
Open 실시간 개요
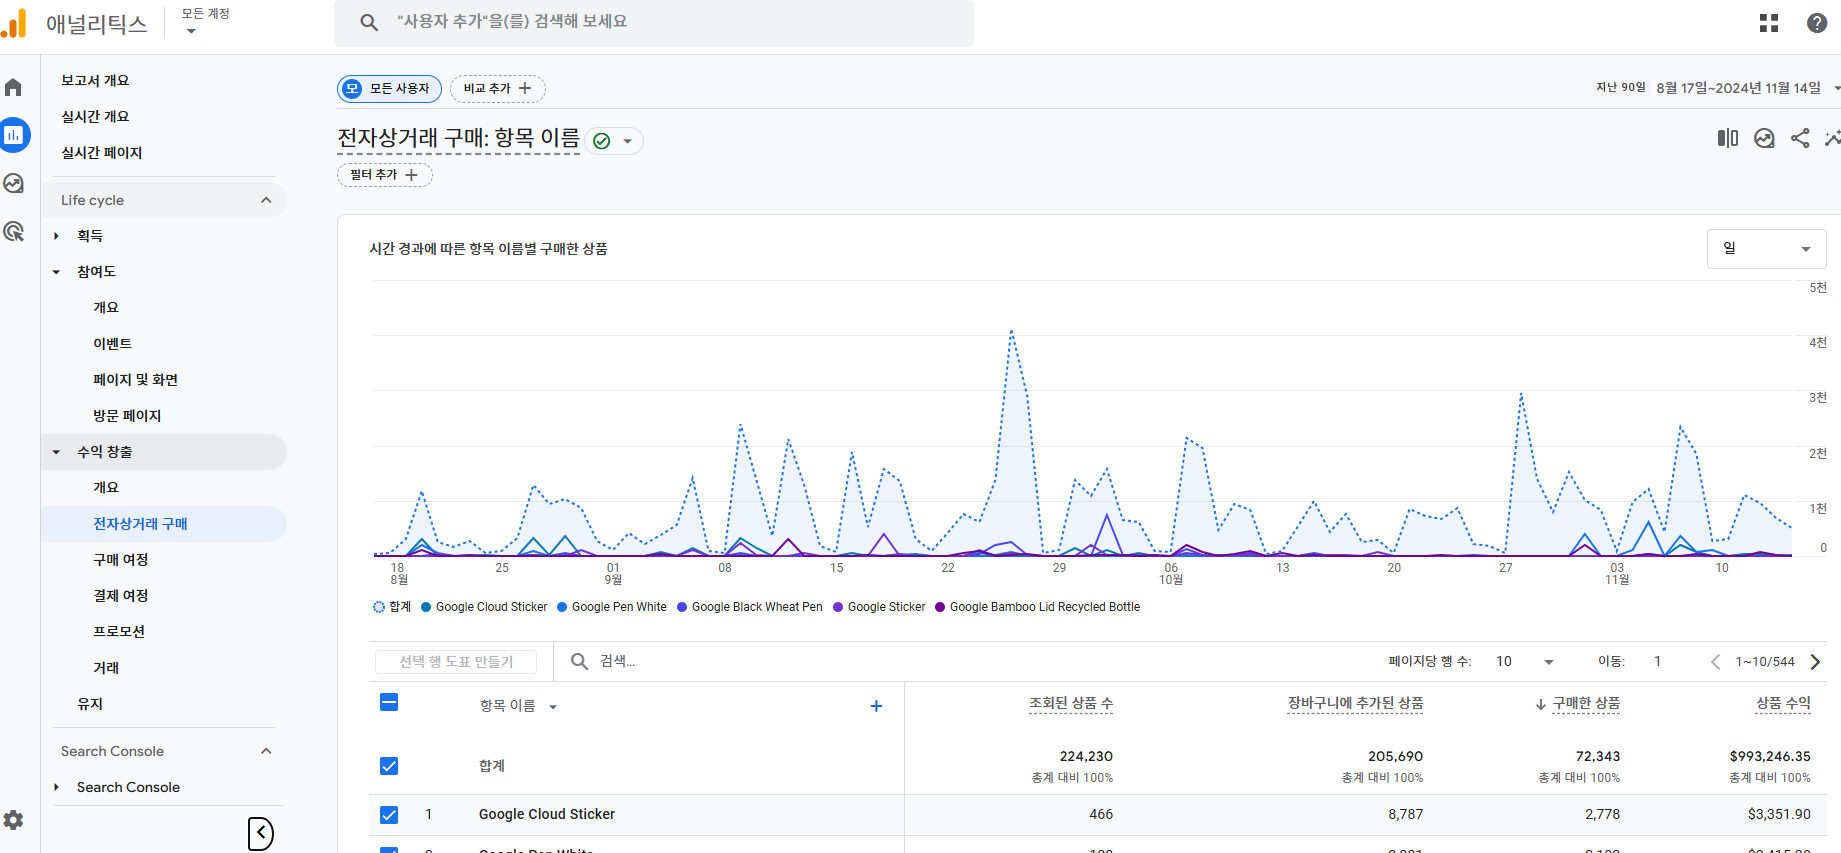tap(95, 116)
